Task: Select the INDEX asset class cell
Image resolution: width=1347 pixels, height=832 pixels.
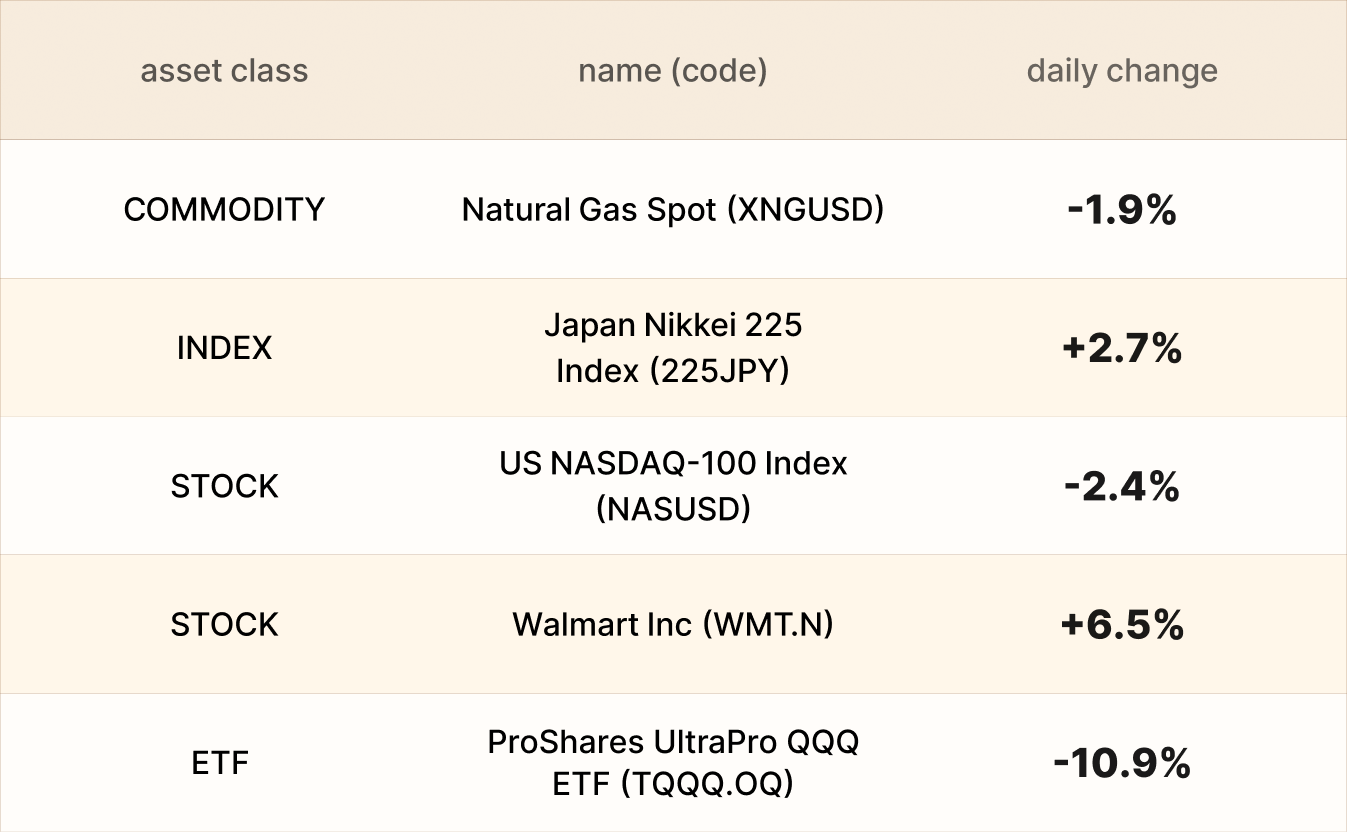Action: 224,348
